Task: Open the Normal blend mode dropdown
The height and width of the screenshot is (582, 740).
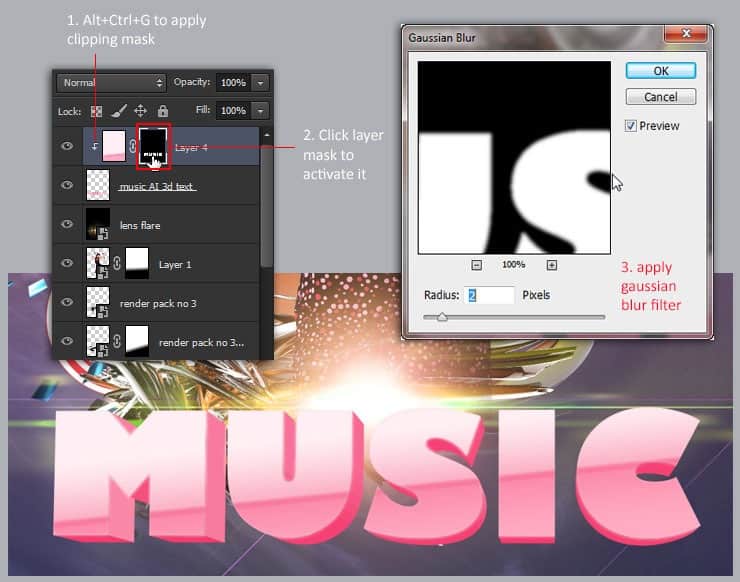Action: [x=111, y=83]
